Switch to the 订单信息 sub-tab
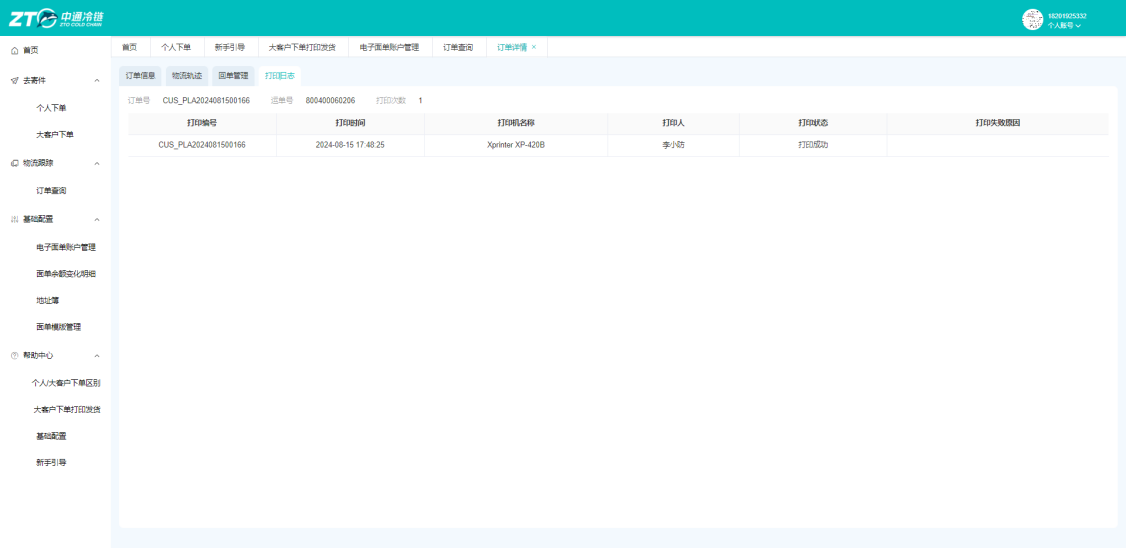 pyautogui.click(x=140, y=75)
